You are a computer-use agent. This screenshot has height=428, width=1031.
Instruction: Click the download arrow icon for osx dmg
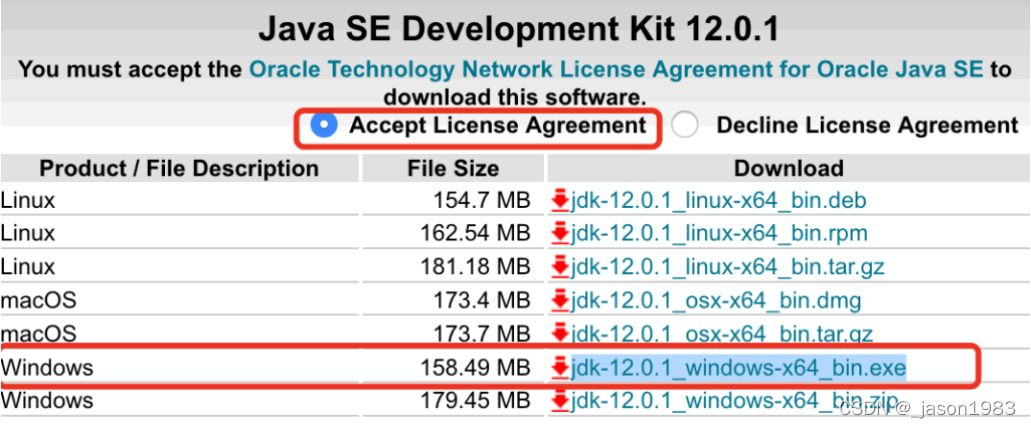pyautogui.click(x=560, y=302)
